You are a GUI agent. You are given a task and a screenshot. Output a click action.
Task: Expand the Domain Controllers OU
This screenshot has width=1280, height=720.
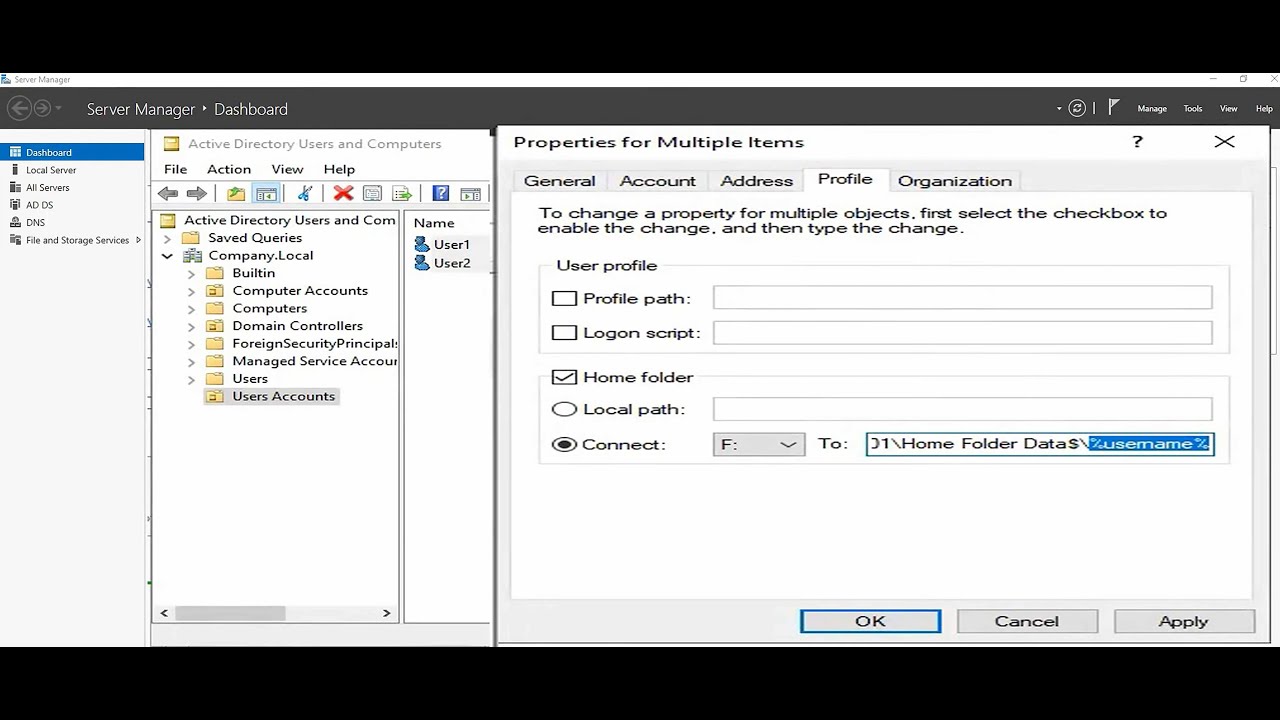click(192, 326)
